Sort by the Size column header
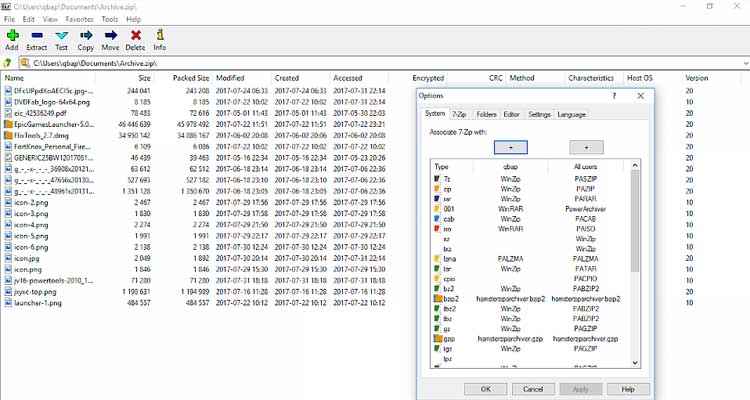Image resolution: width=750 pixels, height=400 pixels. point(124,78)
